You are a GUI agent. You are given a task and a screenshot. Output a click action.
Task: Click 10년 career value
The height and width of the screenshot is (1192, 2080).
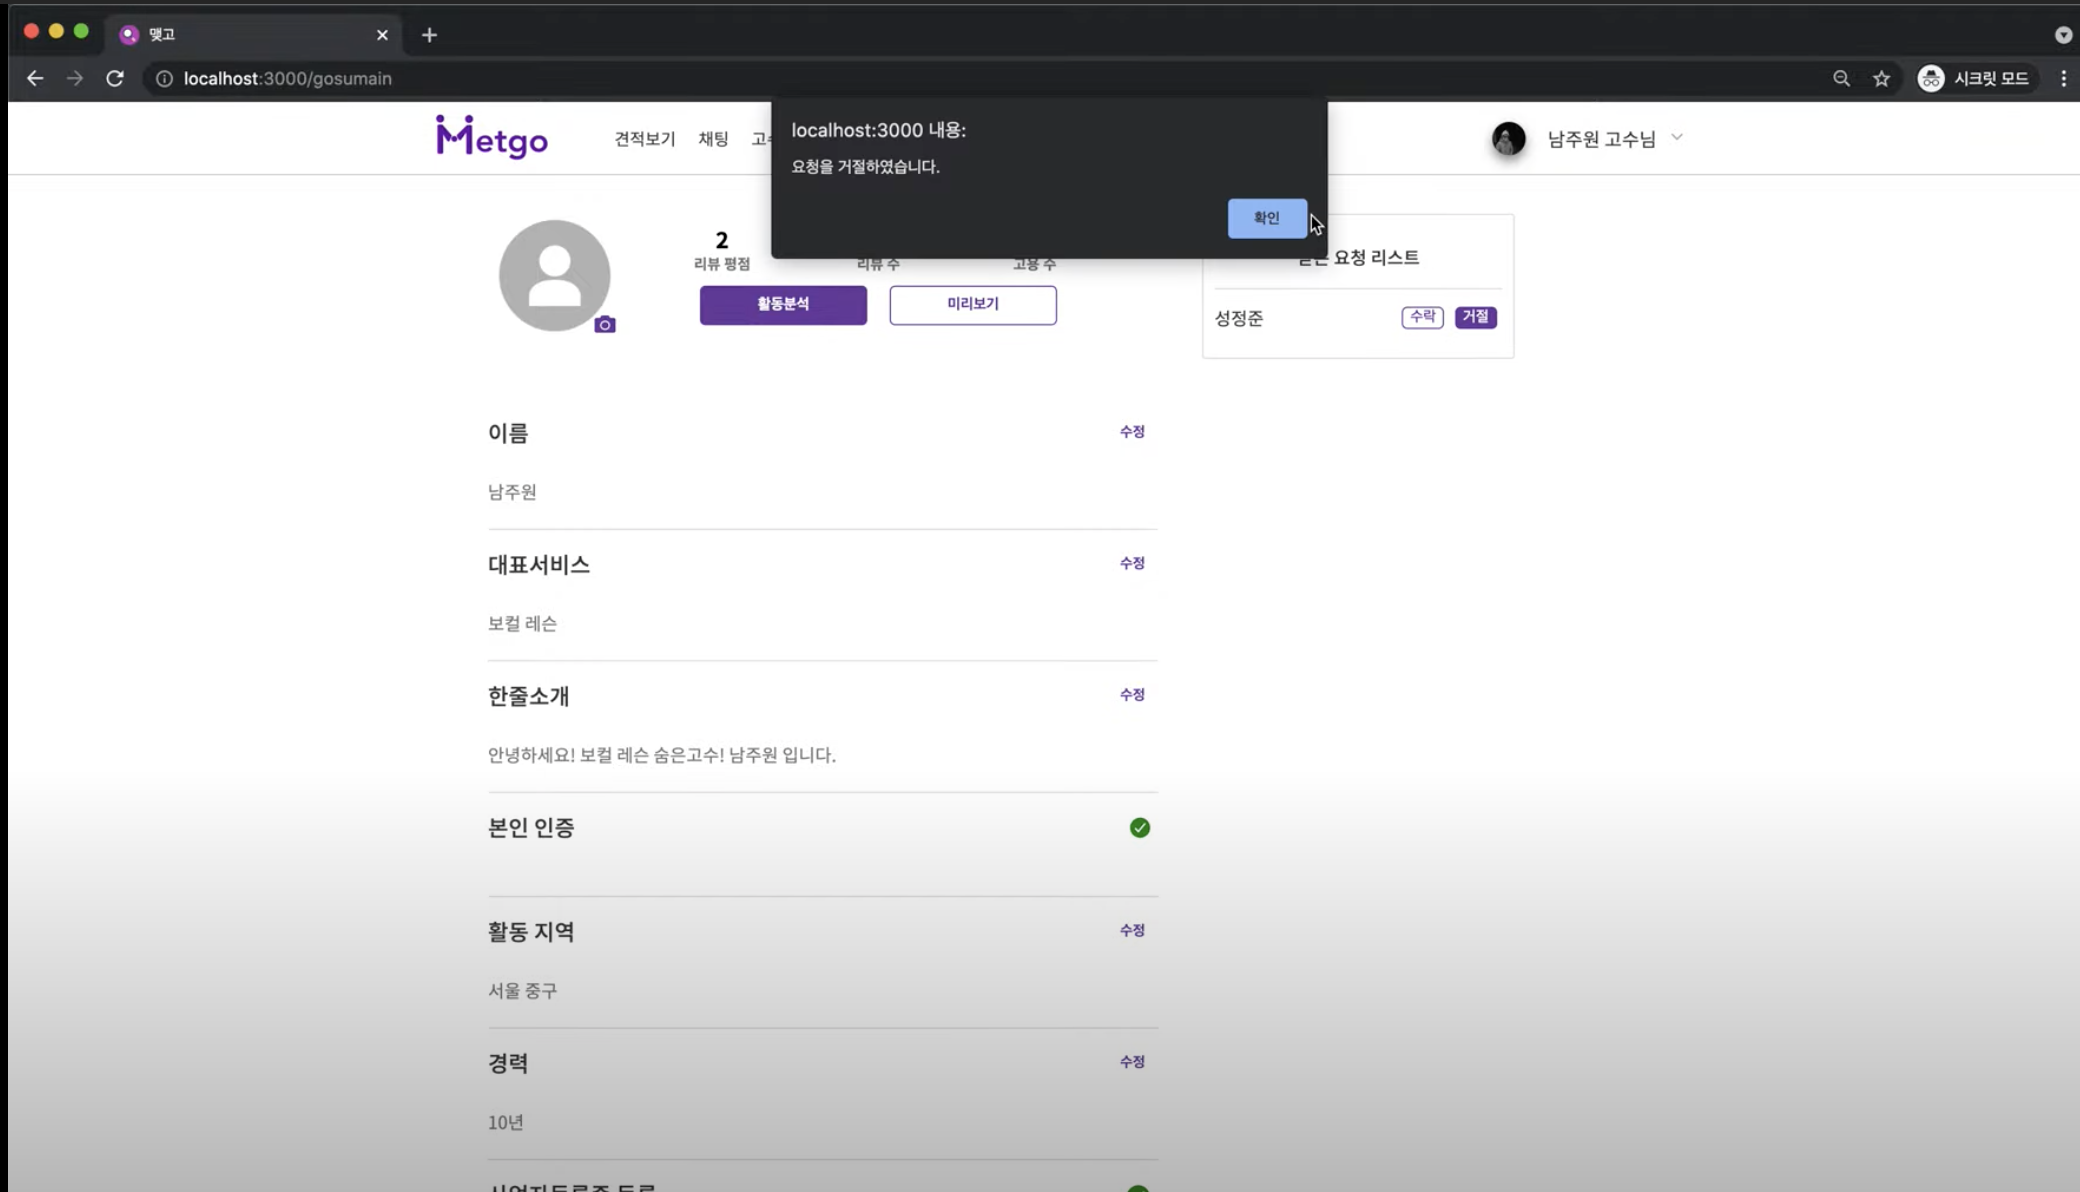(506, 1123)
